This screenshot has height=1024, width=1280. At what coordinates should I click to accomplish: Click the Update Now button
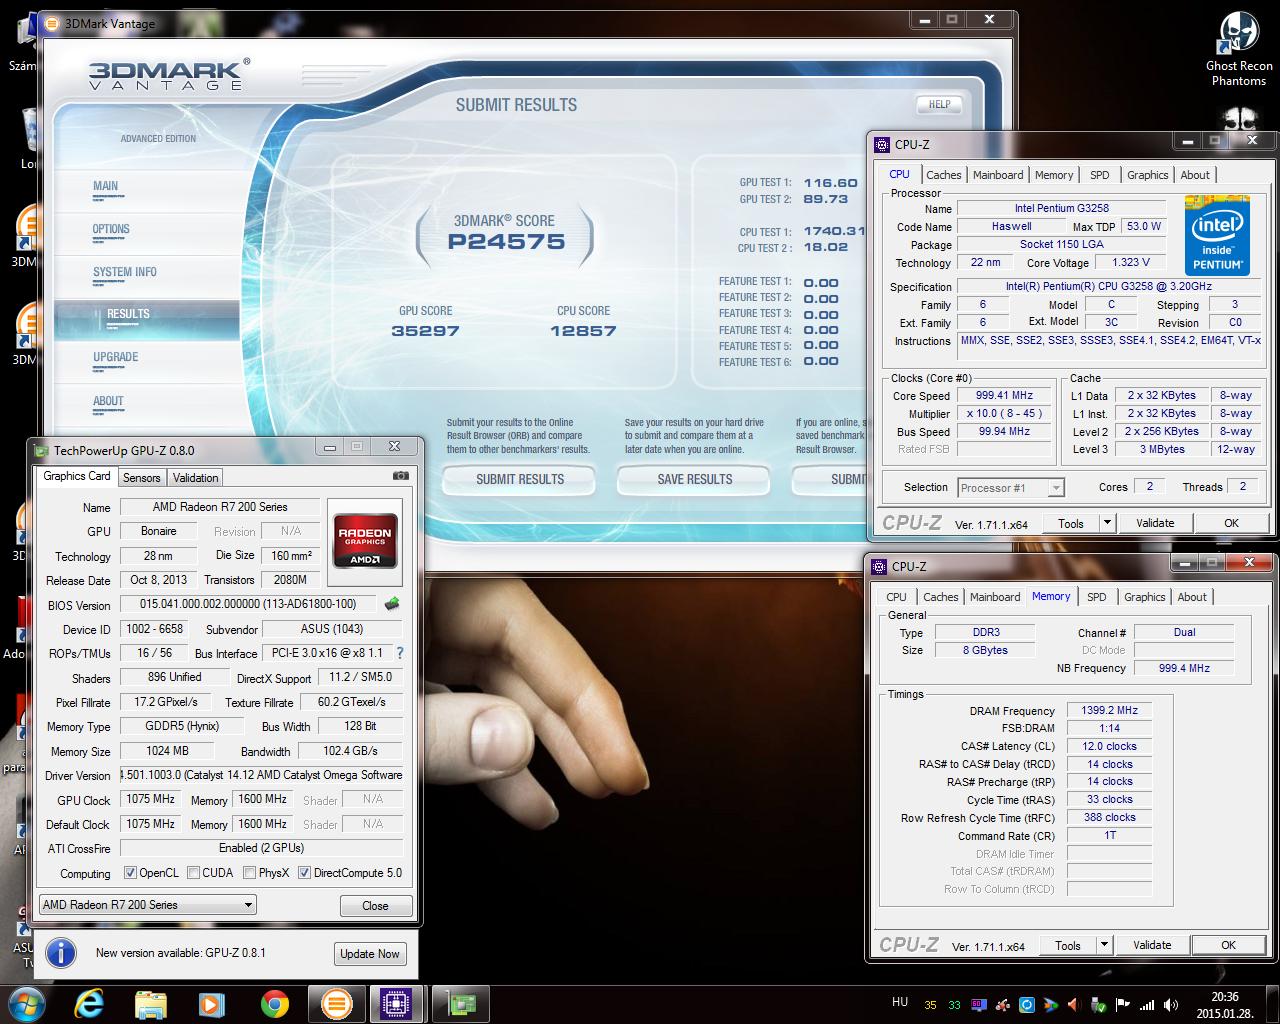[369, 954]
